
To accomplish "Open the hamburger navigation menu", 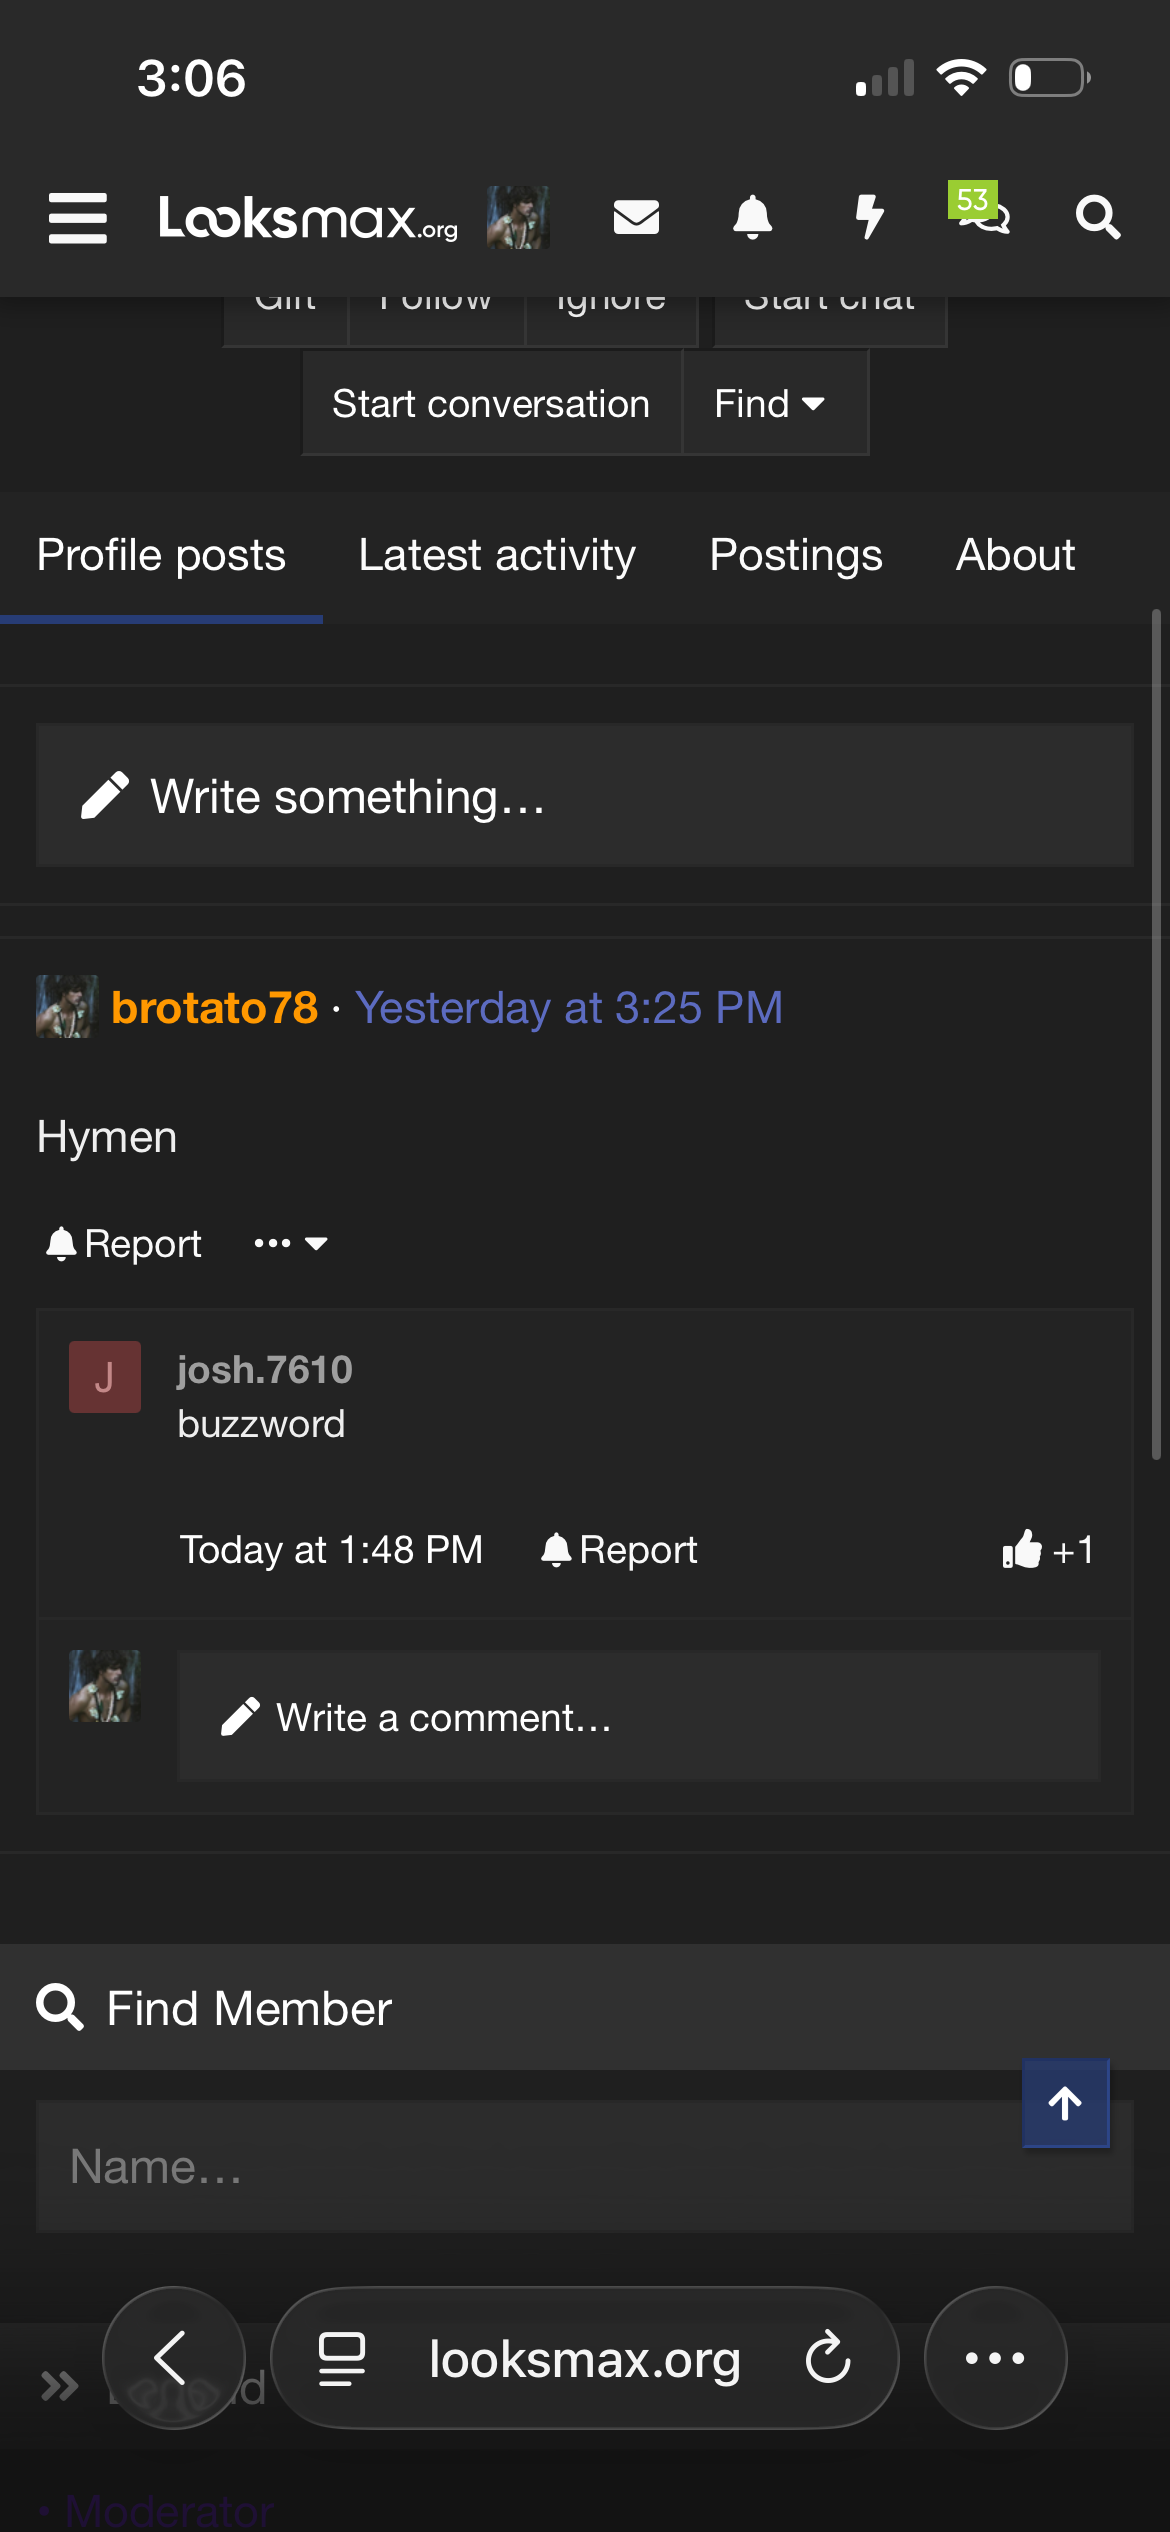I will tap(78, 218).
